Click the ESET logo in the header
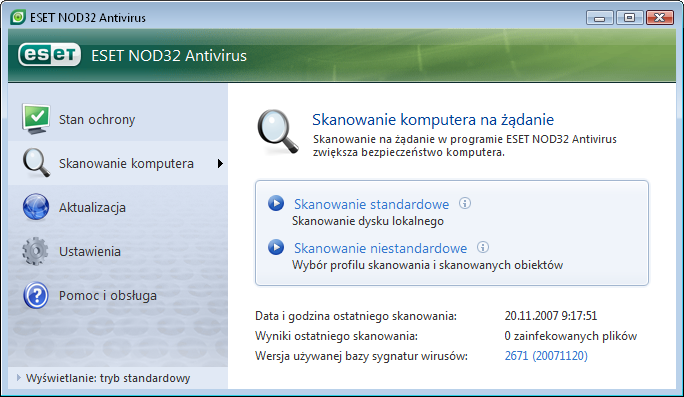Viewport: 684px width, 397px height. [49, 55]
